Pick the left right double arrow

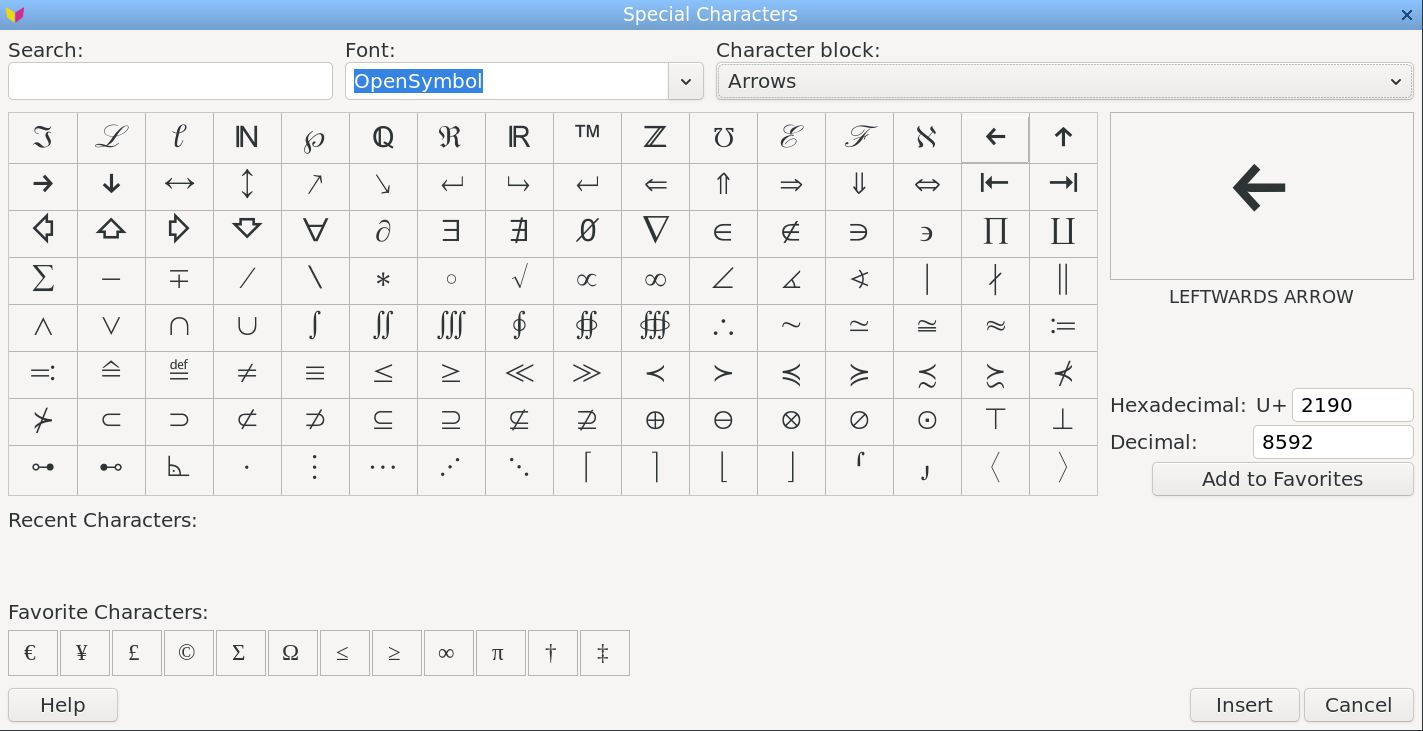[927, 185]
